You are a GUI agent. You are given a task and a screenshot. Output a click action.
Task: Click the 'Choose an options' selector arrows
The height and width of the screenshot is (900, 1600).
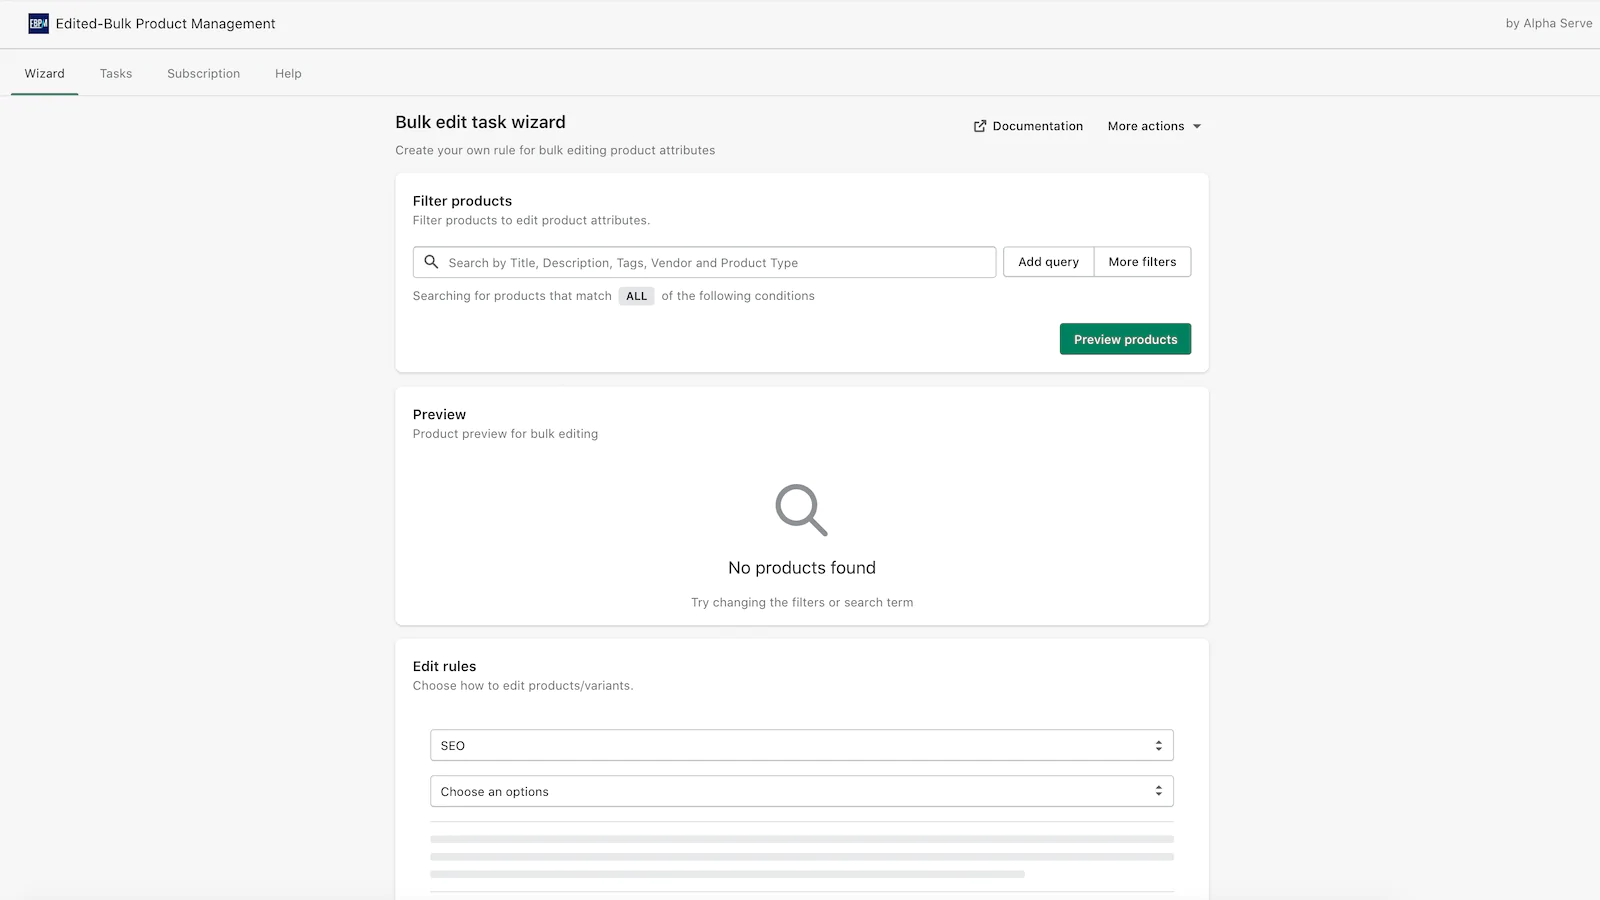[x=1158, y=792]
